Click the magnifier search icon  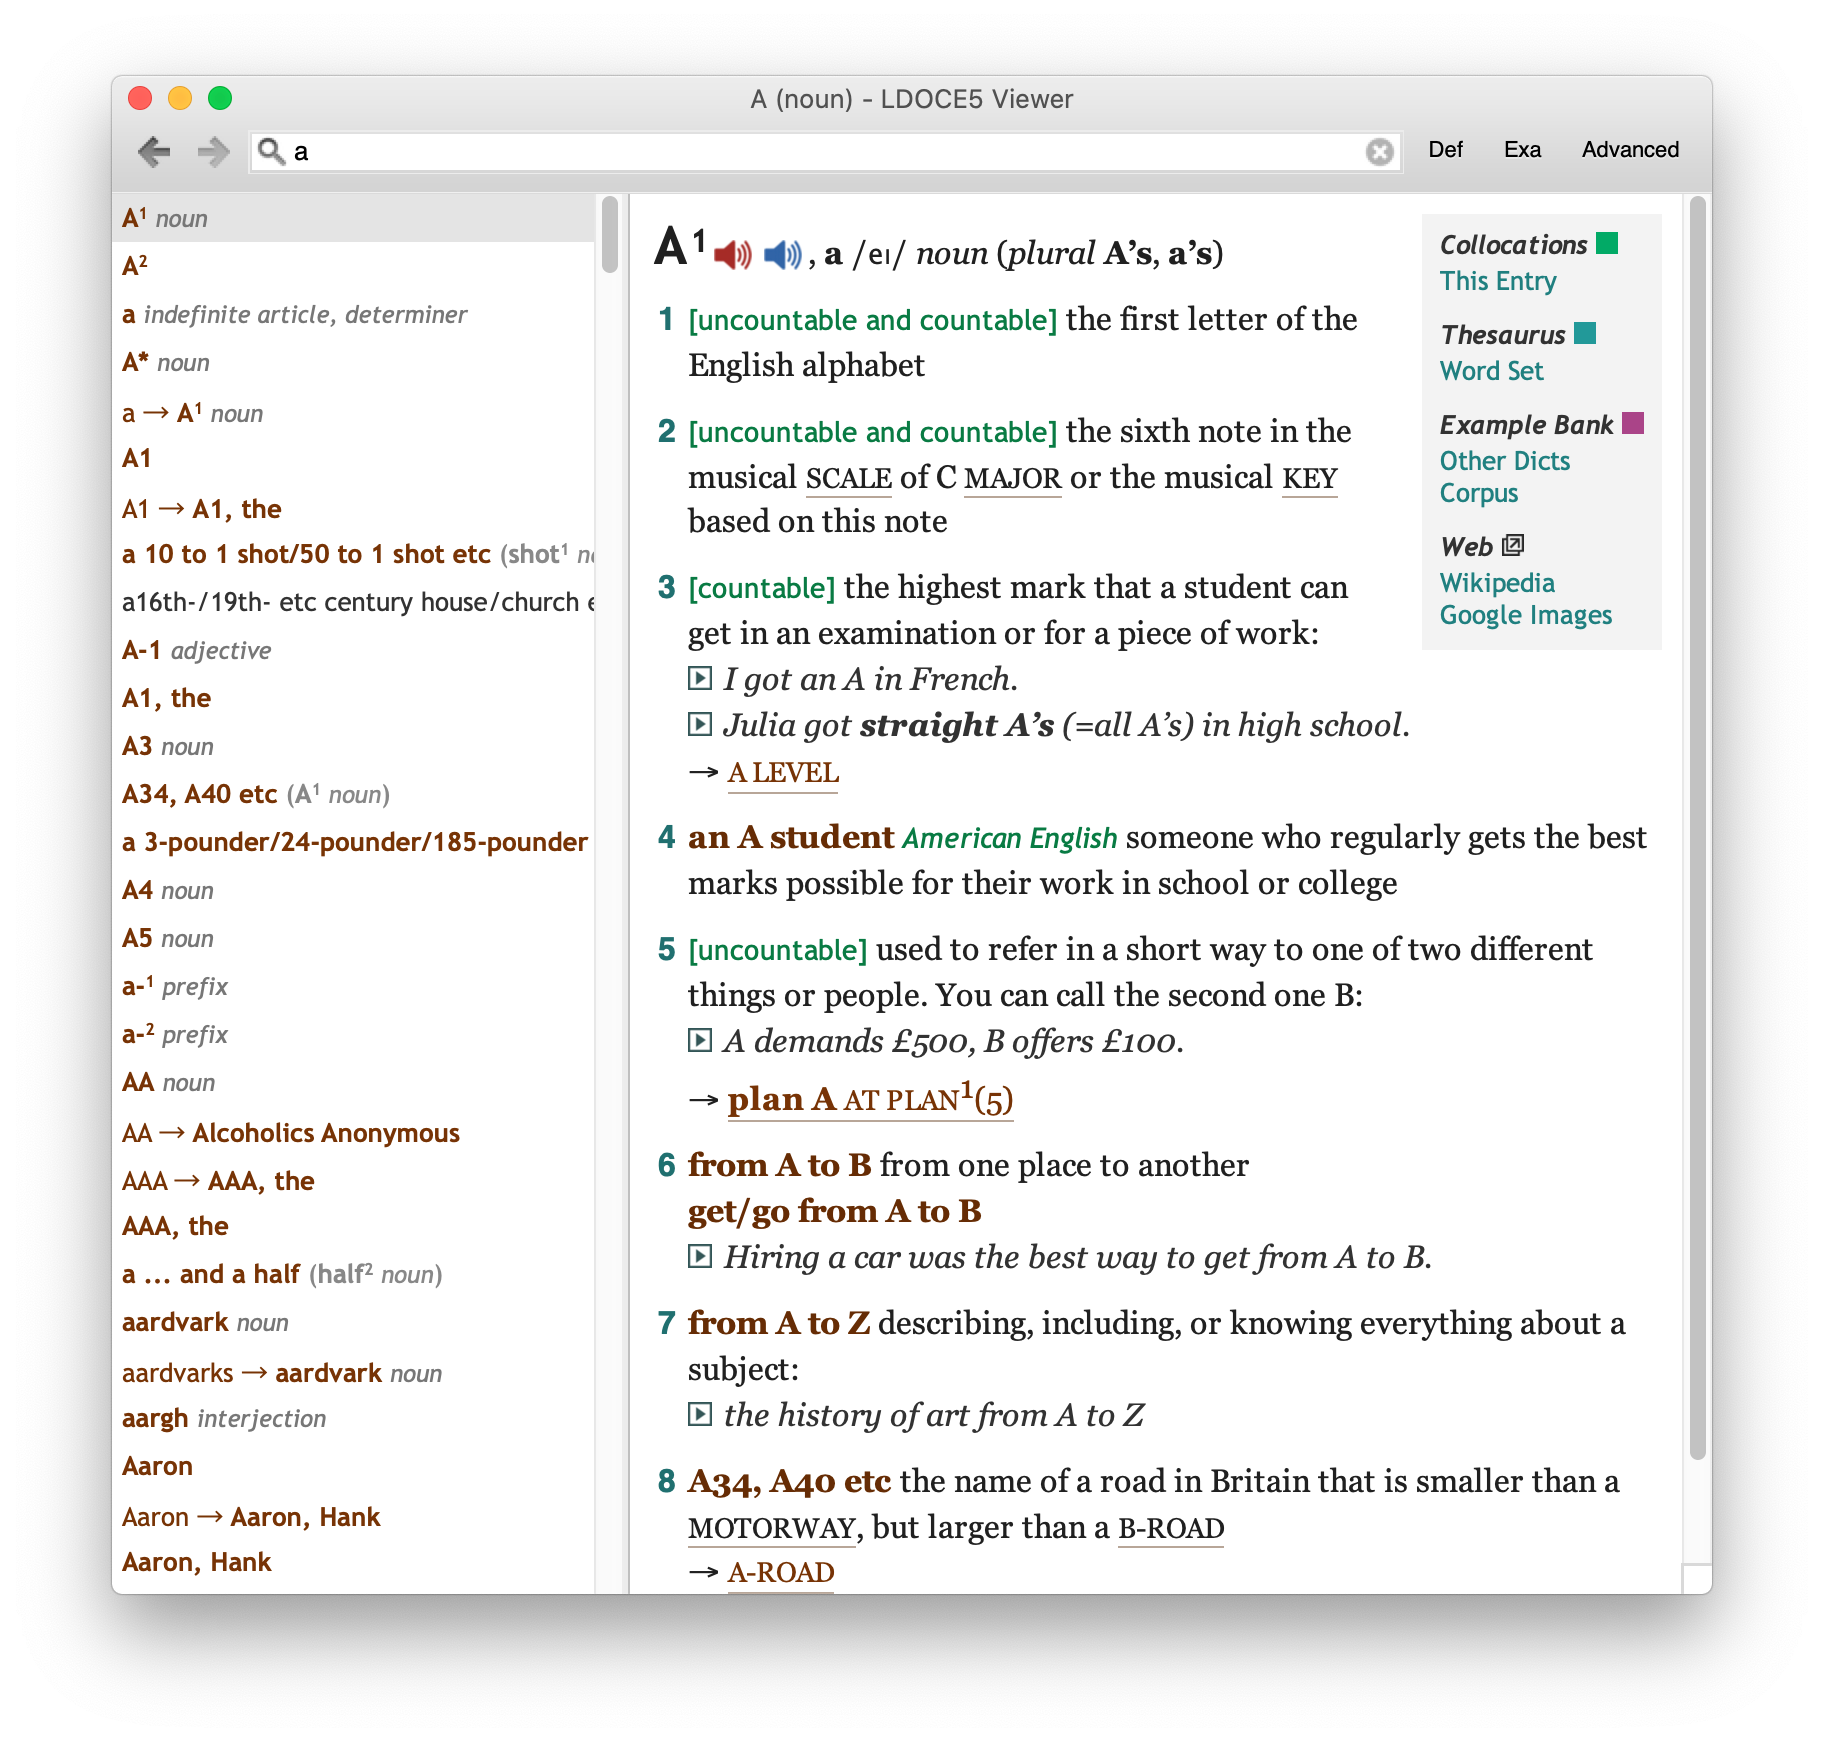[271, 151]
